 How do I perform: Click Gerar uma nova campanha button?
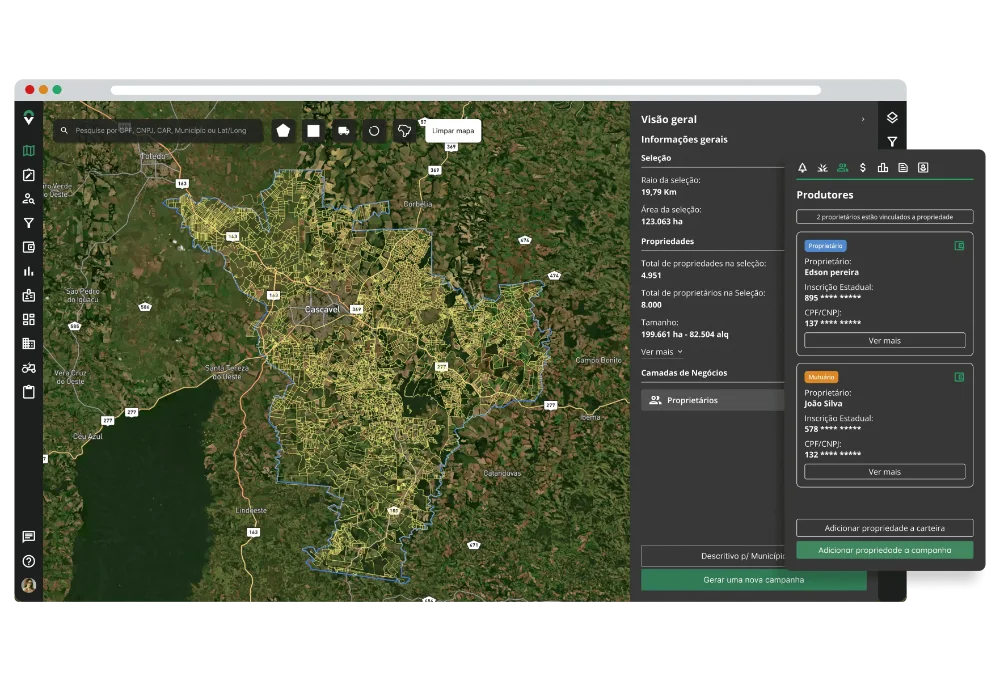pos(753,580)
